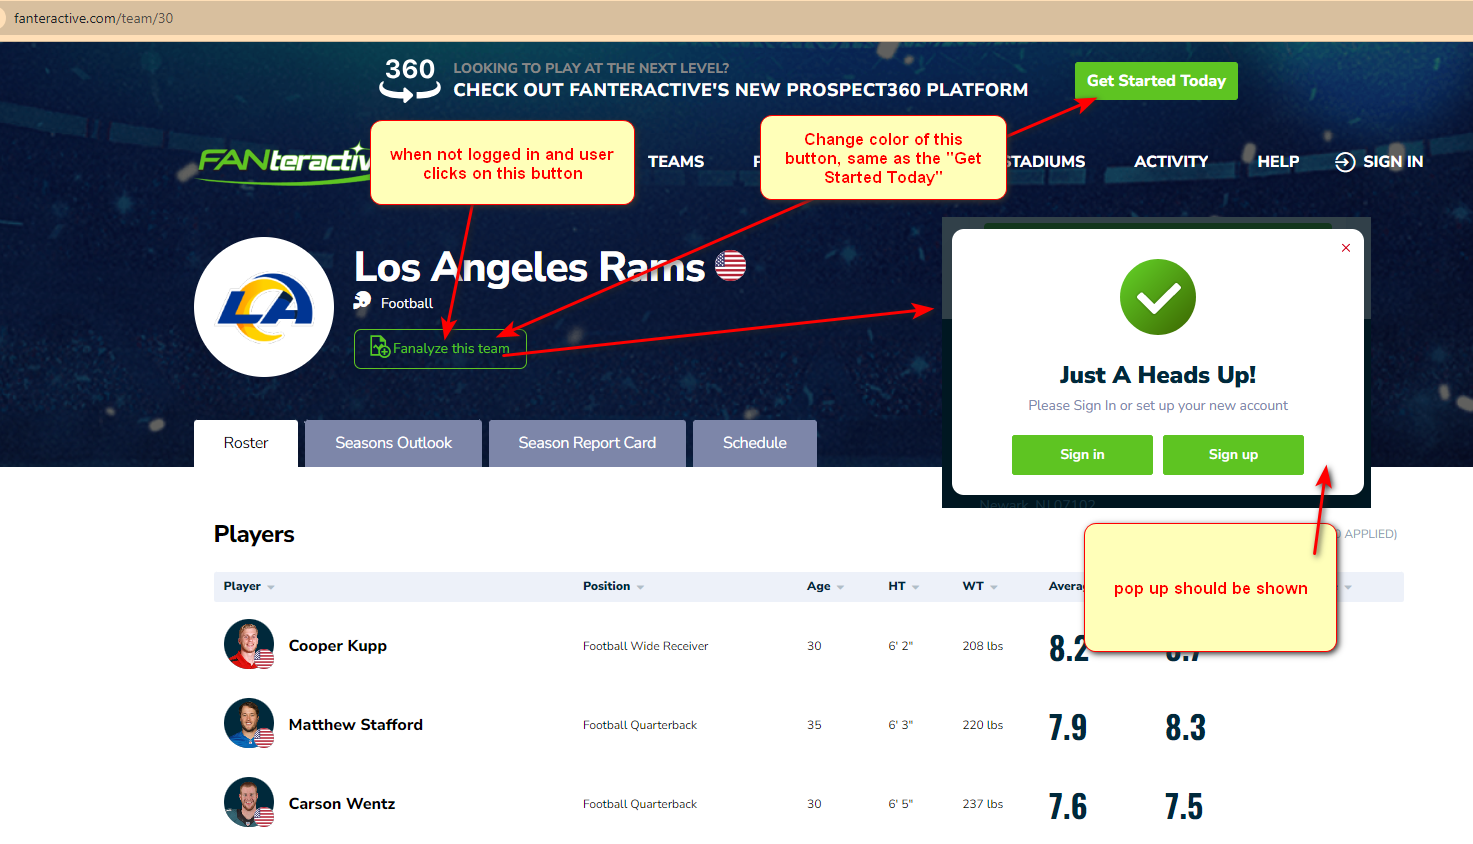Image resolution: width=1473 pixels, height=844 pixels.
Task: Click the Players section heading
Action: [x=254, y=534]
